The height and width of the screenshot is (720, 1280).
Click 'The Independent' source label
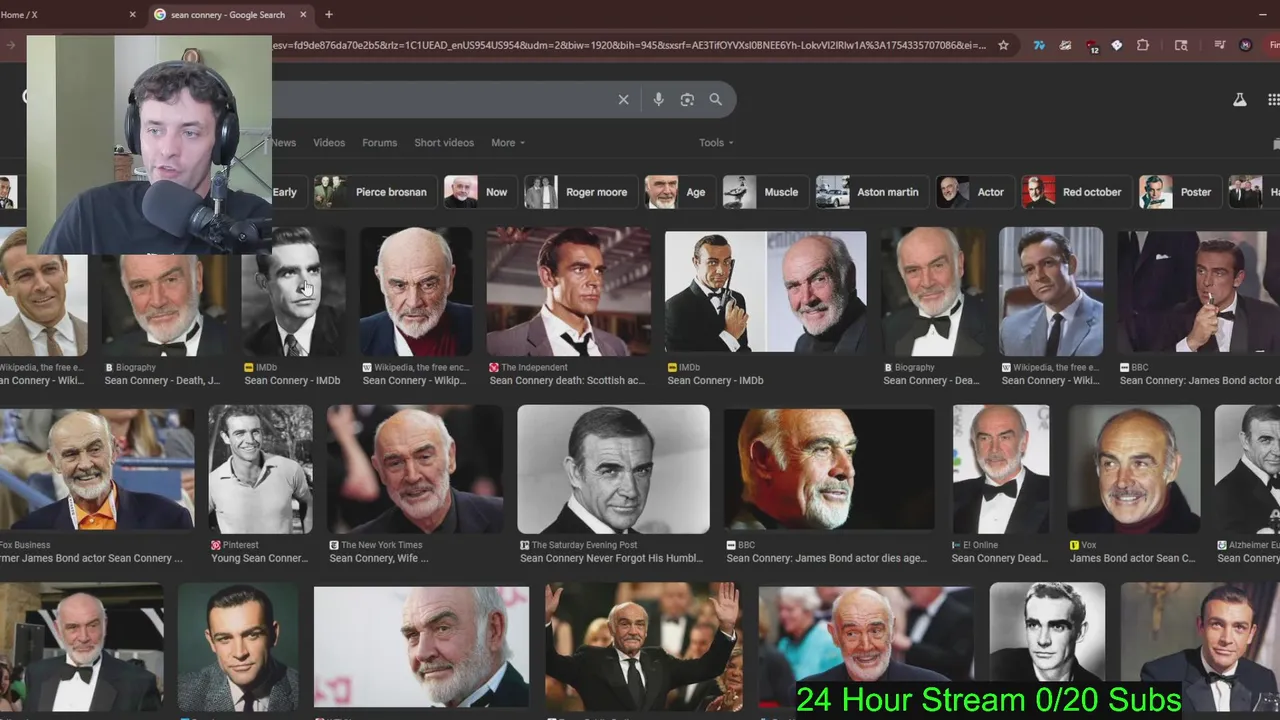[x=534, y=367]
